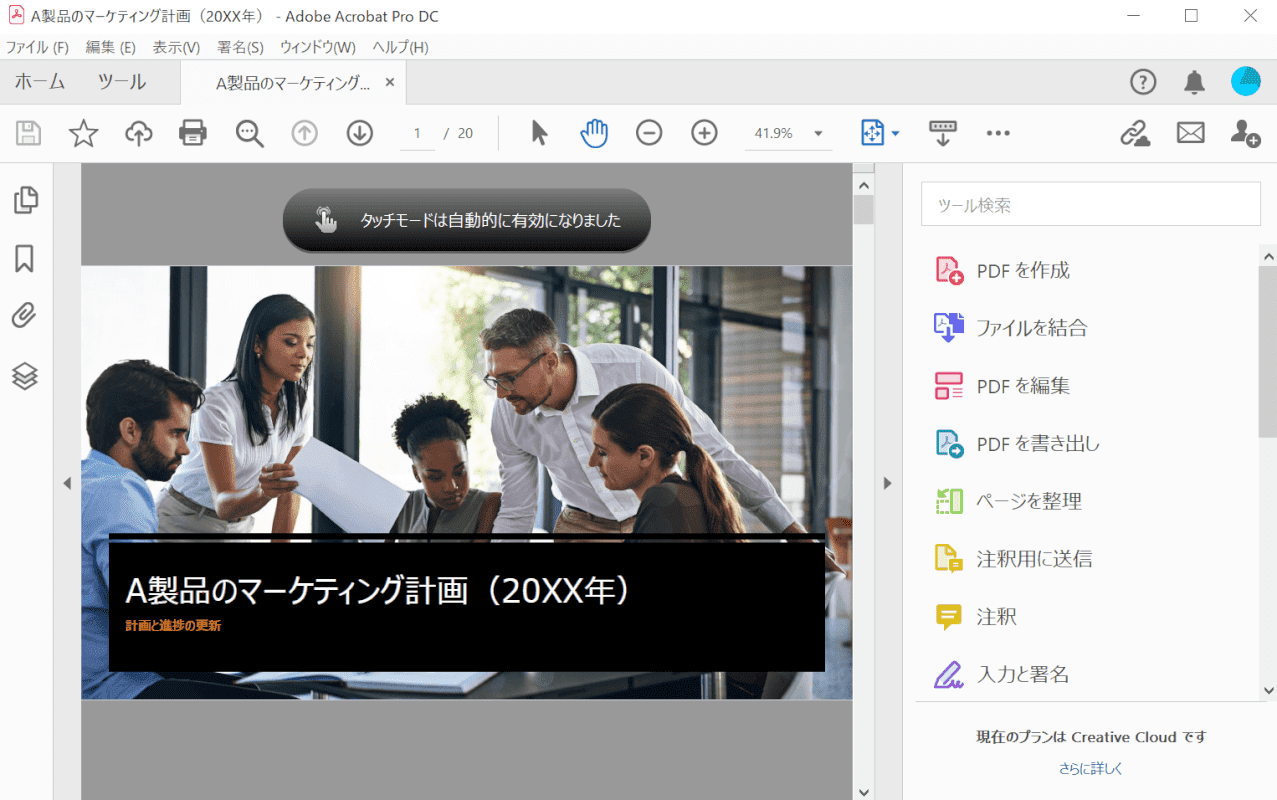The height and width of the screenshot is (800, 1277).
Task: Click 注釈用に送信 tool
Action: pos(1013,559)
